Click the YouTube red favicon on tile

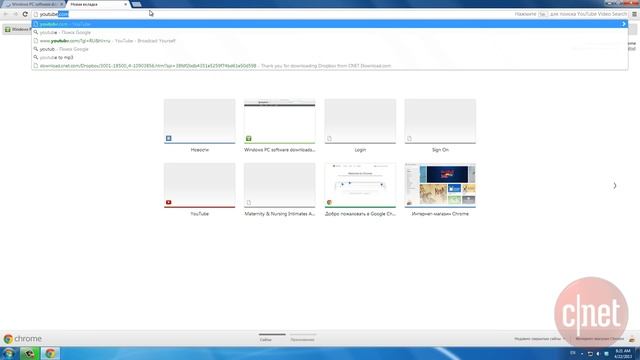[169, 202]
